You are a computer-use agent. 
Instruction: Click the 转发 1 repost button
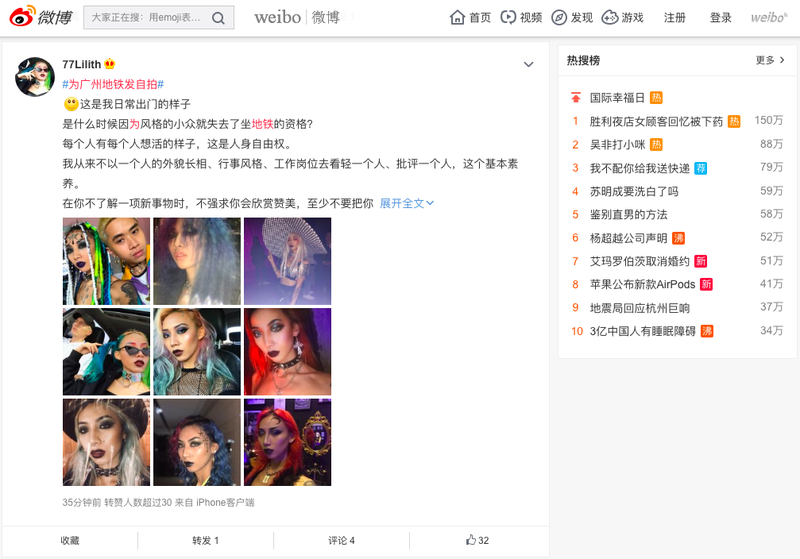206,540
